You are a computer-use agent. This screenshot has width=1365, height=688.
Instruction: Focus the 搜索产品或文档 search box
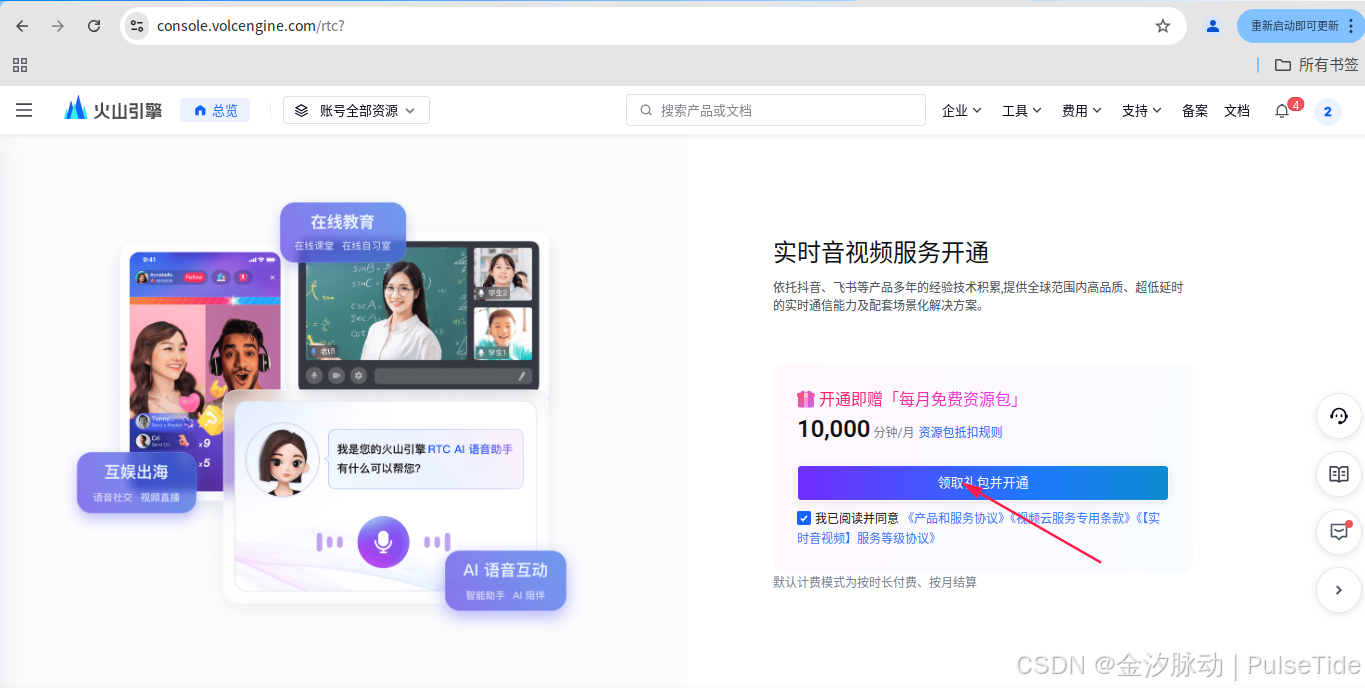point(776,111)
